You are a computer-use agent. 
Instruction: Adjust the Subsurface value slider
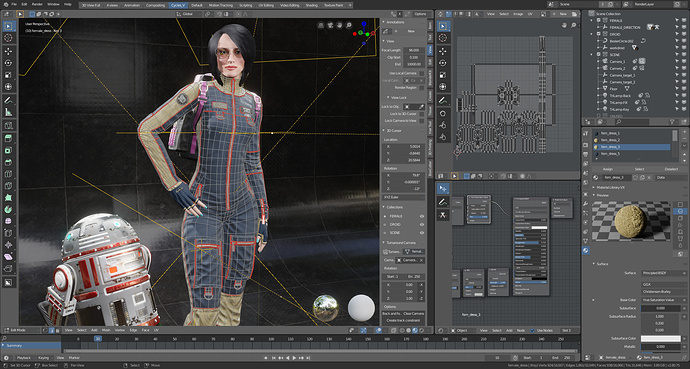click(x=661, y=308)
